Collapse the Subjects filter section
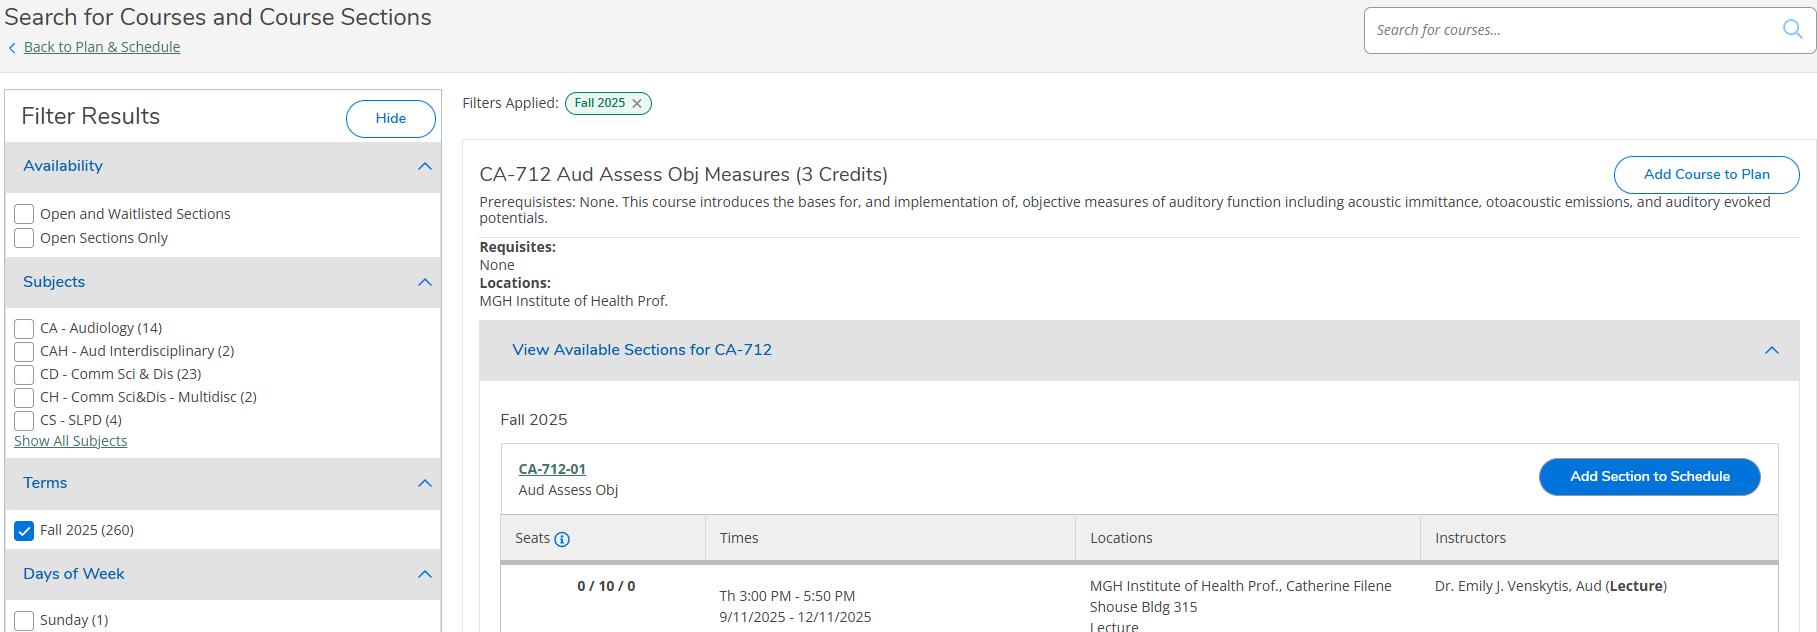This screenshot has width=1817, height=632. [425, 282]
